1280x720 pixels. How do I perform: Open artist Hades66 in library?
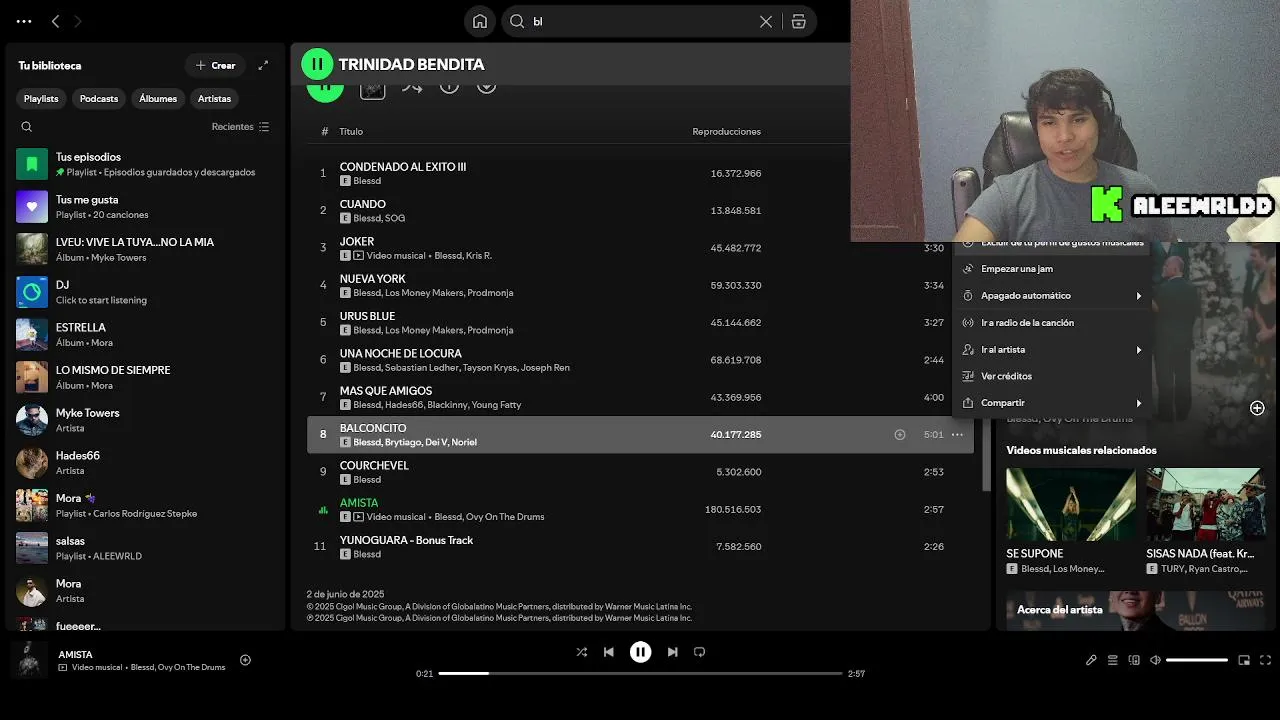145,463
